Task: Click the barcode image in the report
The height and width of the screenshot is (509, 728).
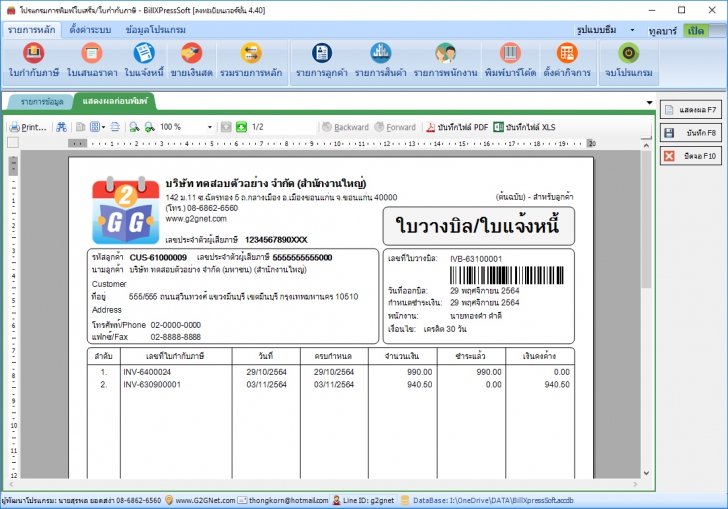Action: point(507,275)
